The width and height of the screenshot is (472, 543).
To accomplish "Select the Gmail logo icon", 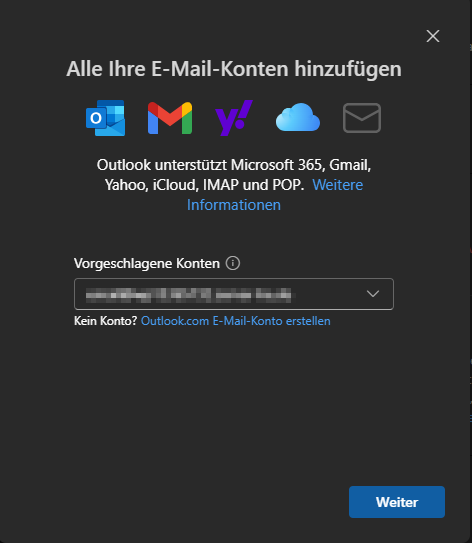I will (x=170, y=118).
